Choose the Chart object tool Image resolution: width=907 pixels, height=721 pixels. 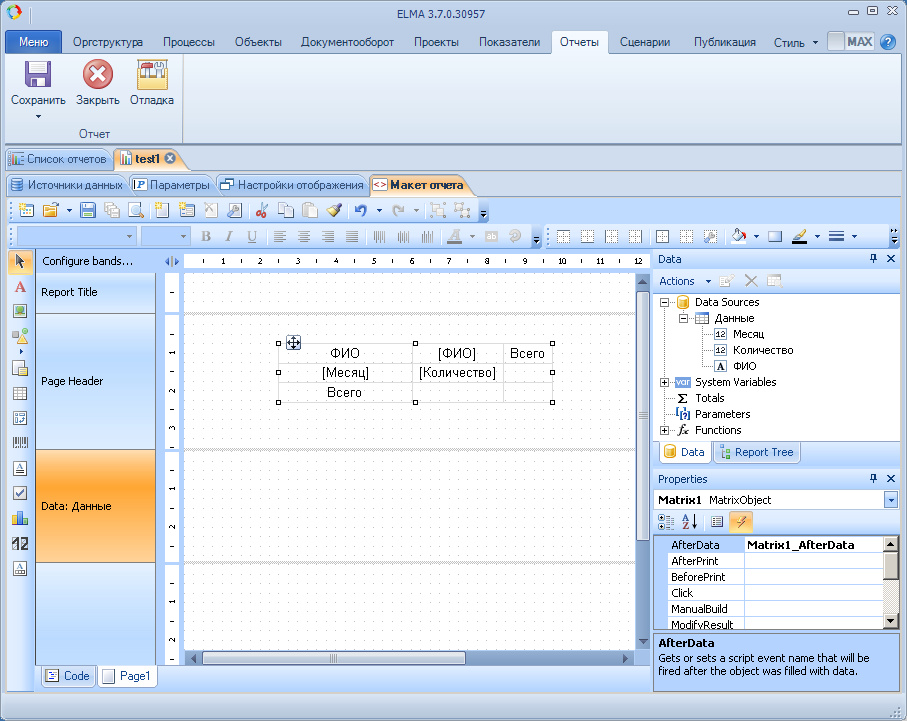click(x=19, y=518)
